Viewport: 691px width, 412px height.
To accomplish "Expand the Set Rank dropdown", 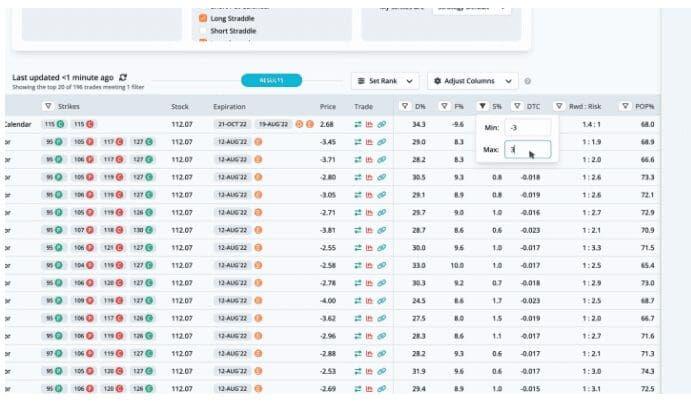I will (x=384, y=81).
